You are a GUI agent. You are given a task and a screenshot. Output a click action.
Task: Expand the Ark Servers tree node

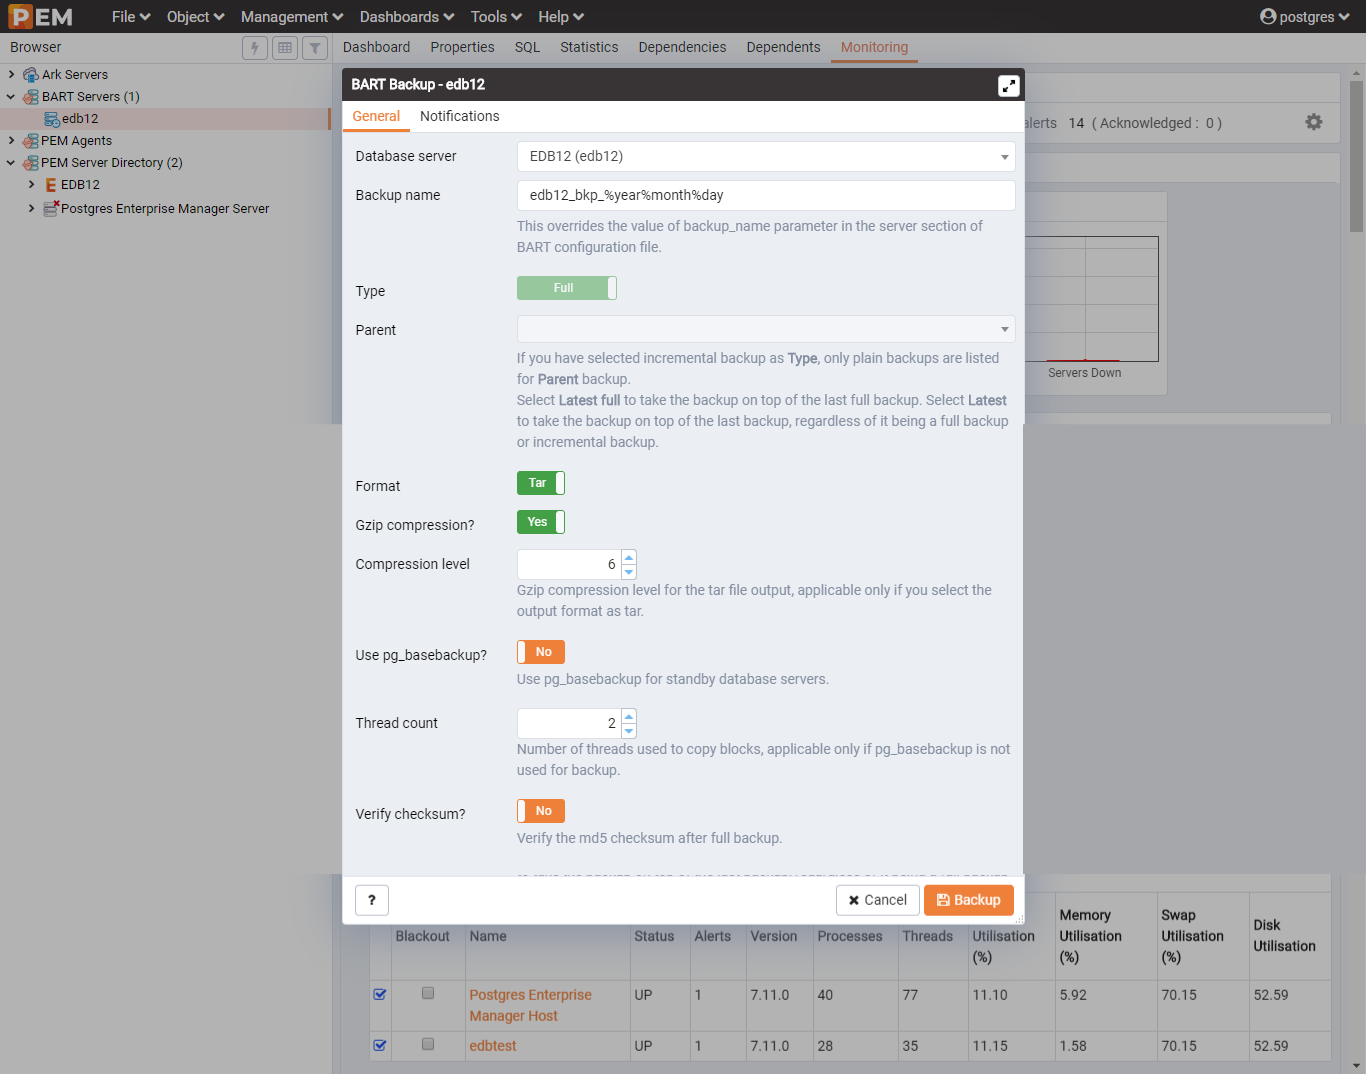(x=11, y=74)
